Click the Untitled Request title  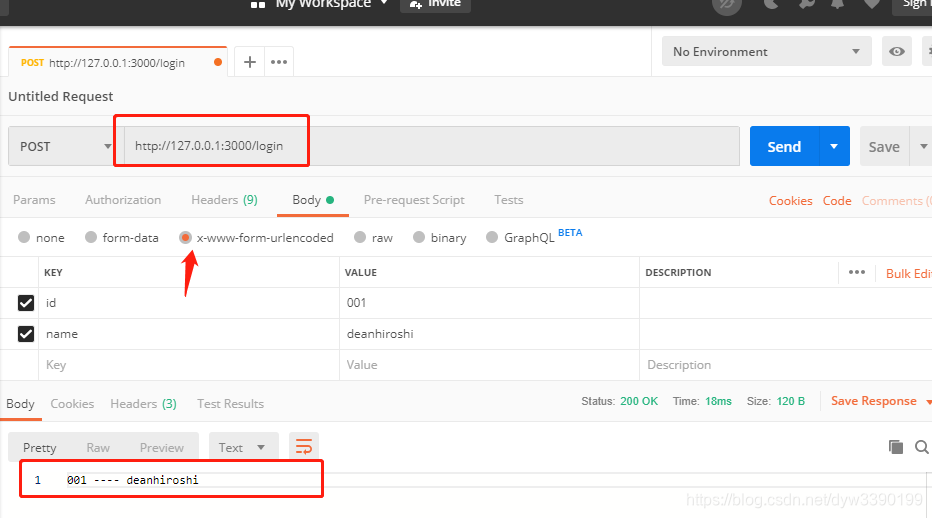61,96
